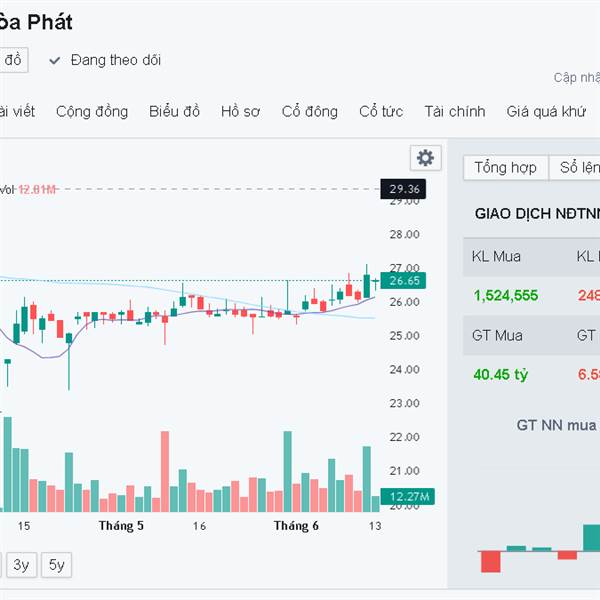The image size is (600, 600).
Task: Click the 29.36 price label on axis
Action: click(403, 189)
